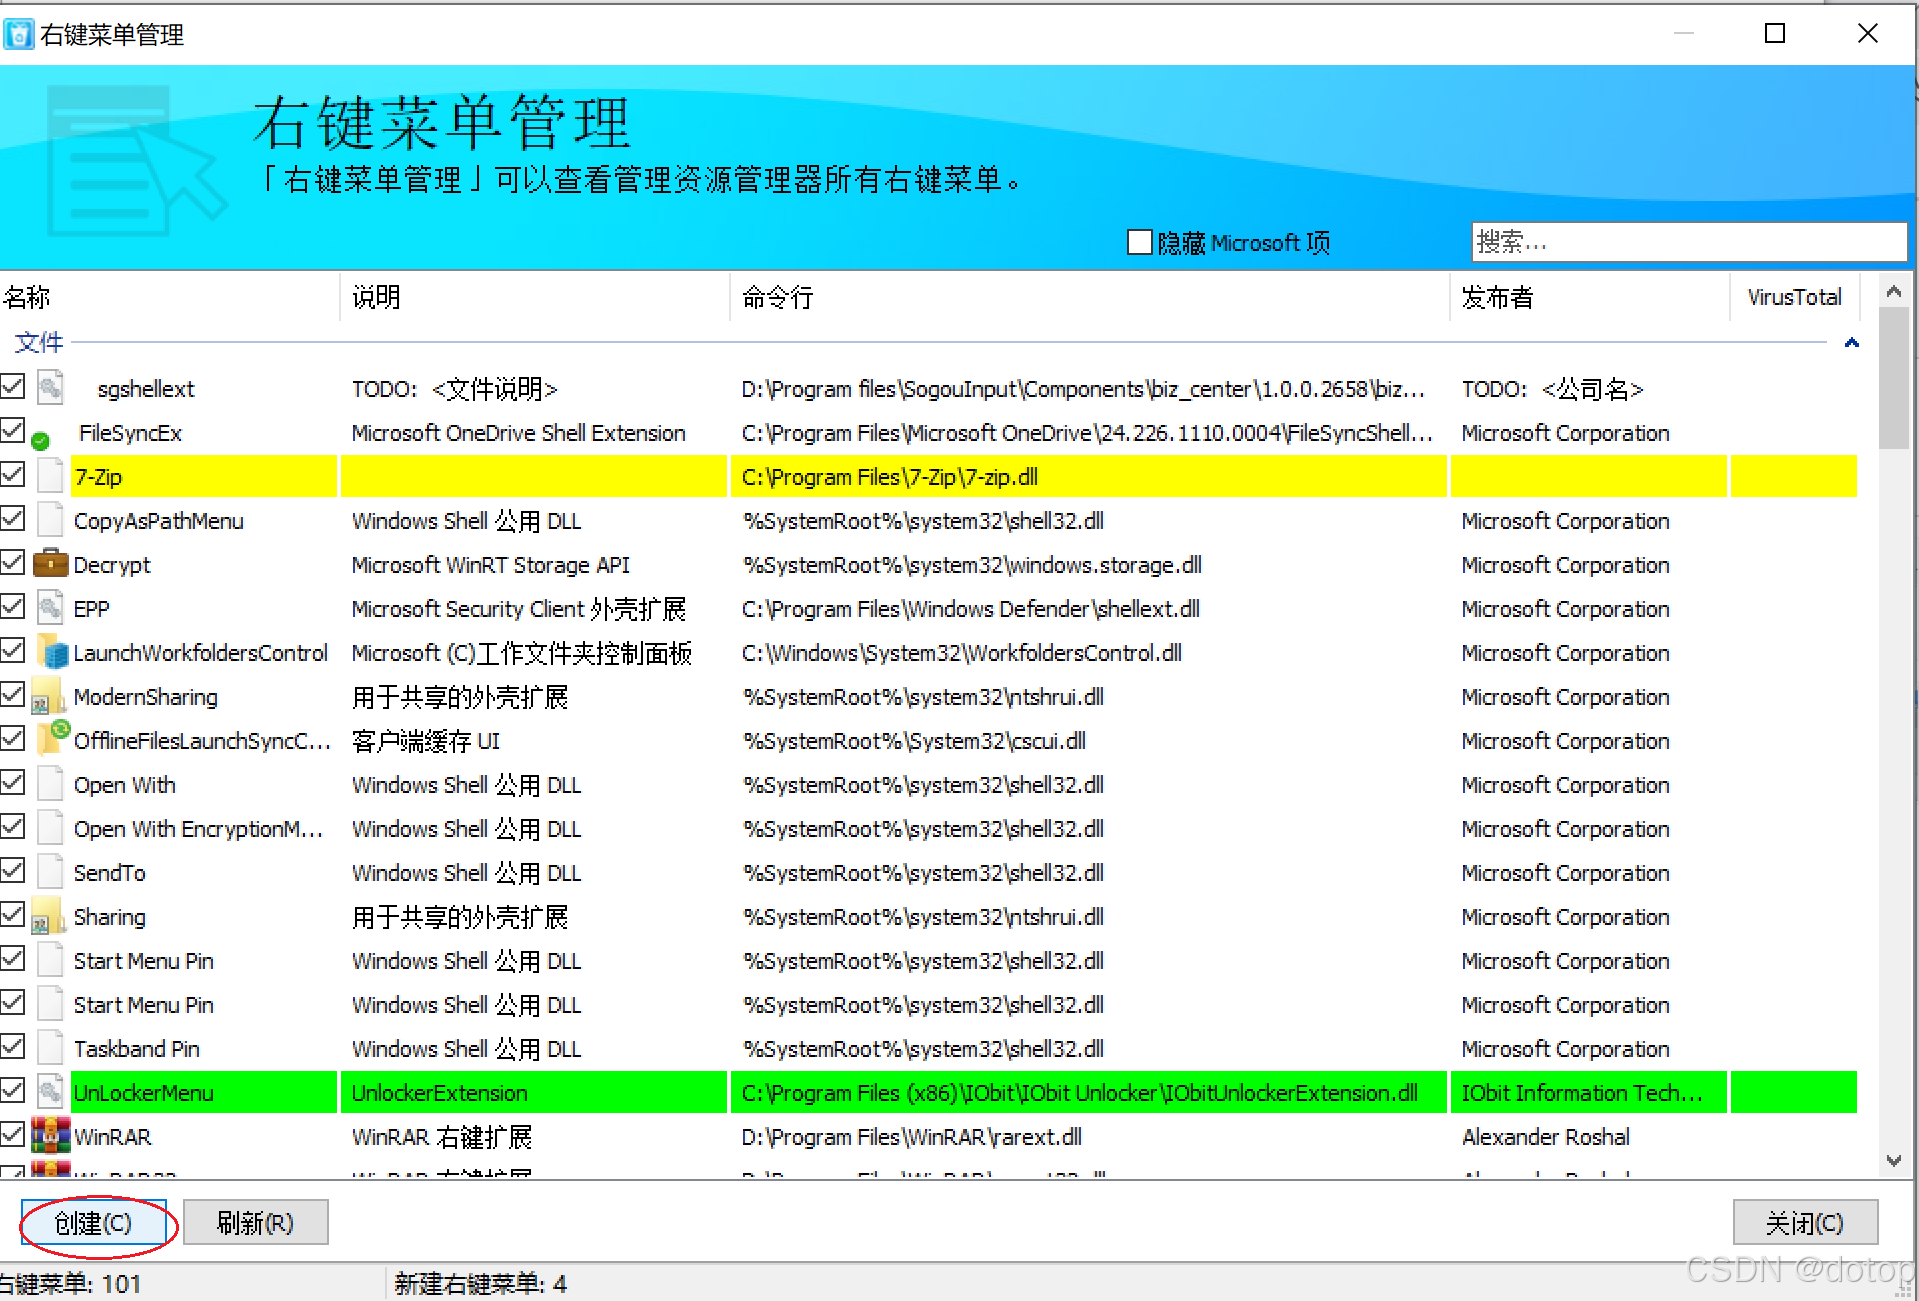Sort by the 名称 column header
Screen dimensions: 1919x1301
tap(169, 297)
